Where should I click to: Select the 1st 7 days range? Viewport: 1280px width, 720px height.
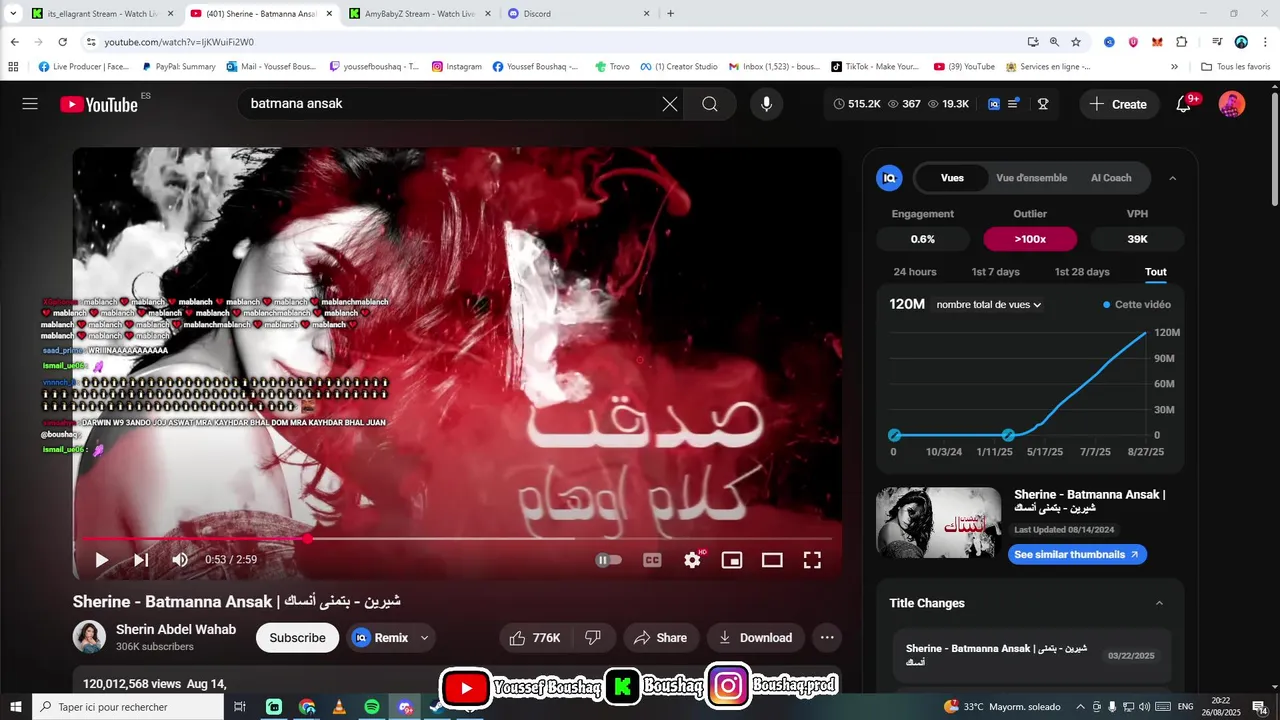click(x=995, y=272)
